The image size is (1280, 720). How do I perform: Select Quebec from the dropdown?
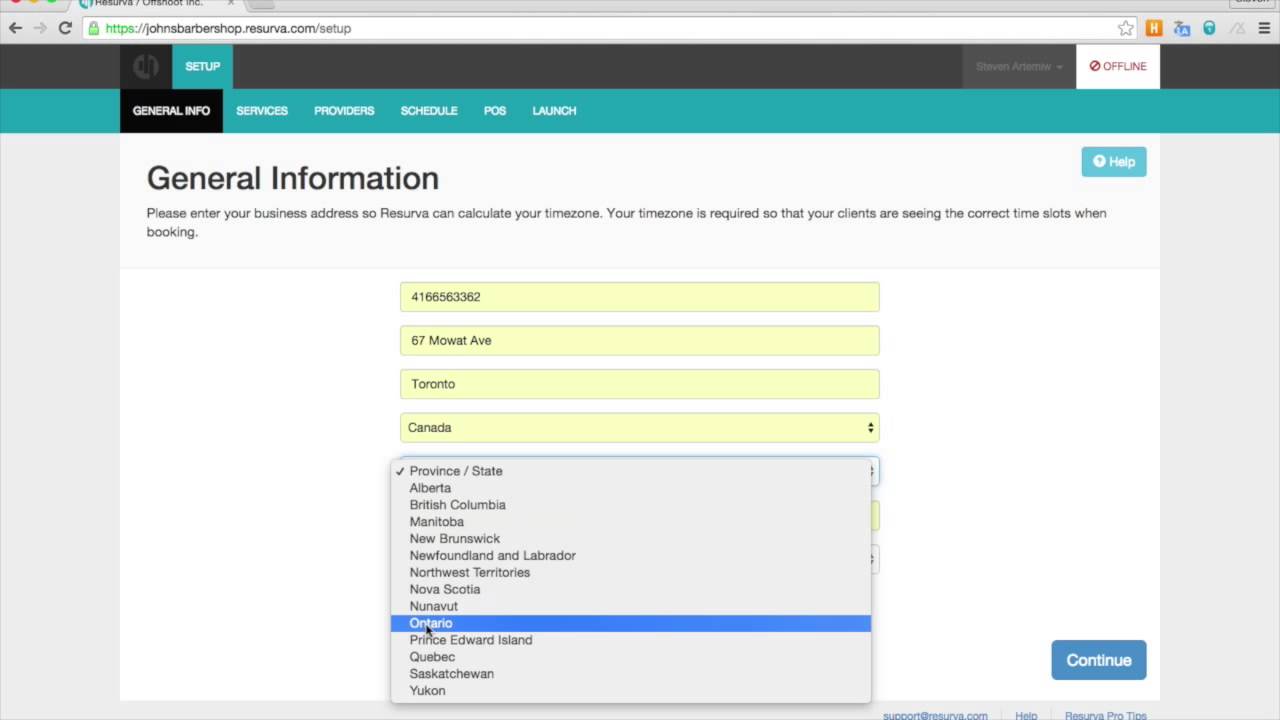[631, 657]
